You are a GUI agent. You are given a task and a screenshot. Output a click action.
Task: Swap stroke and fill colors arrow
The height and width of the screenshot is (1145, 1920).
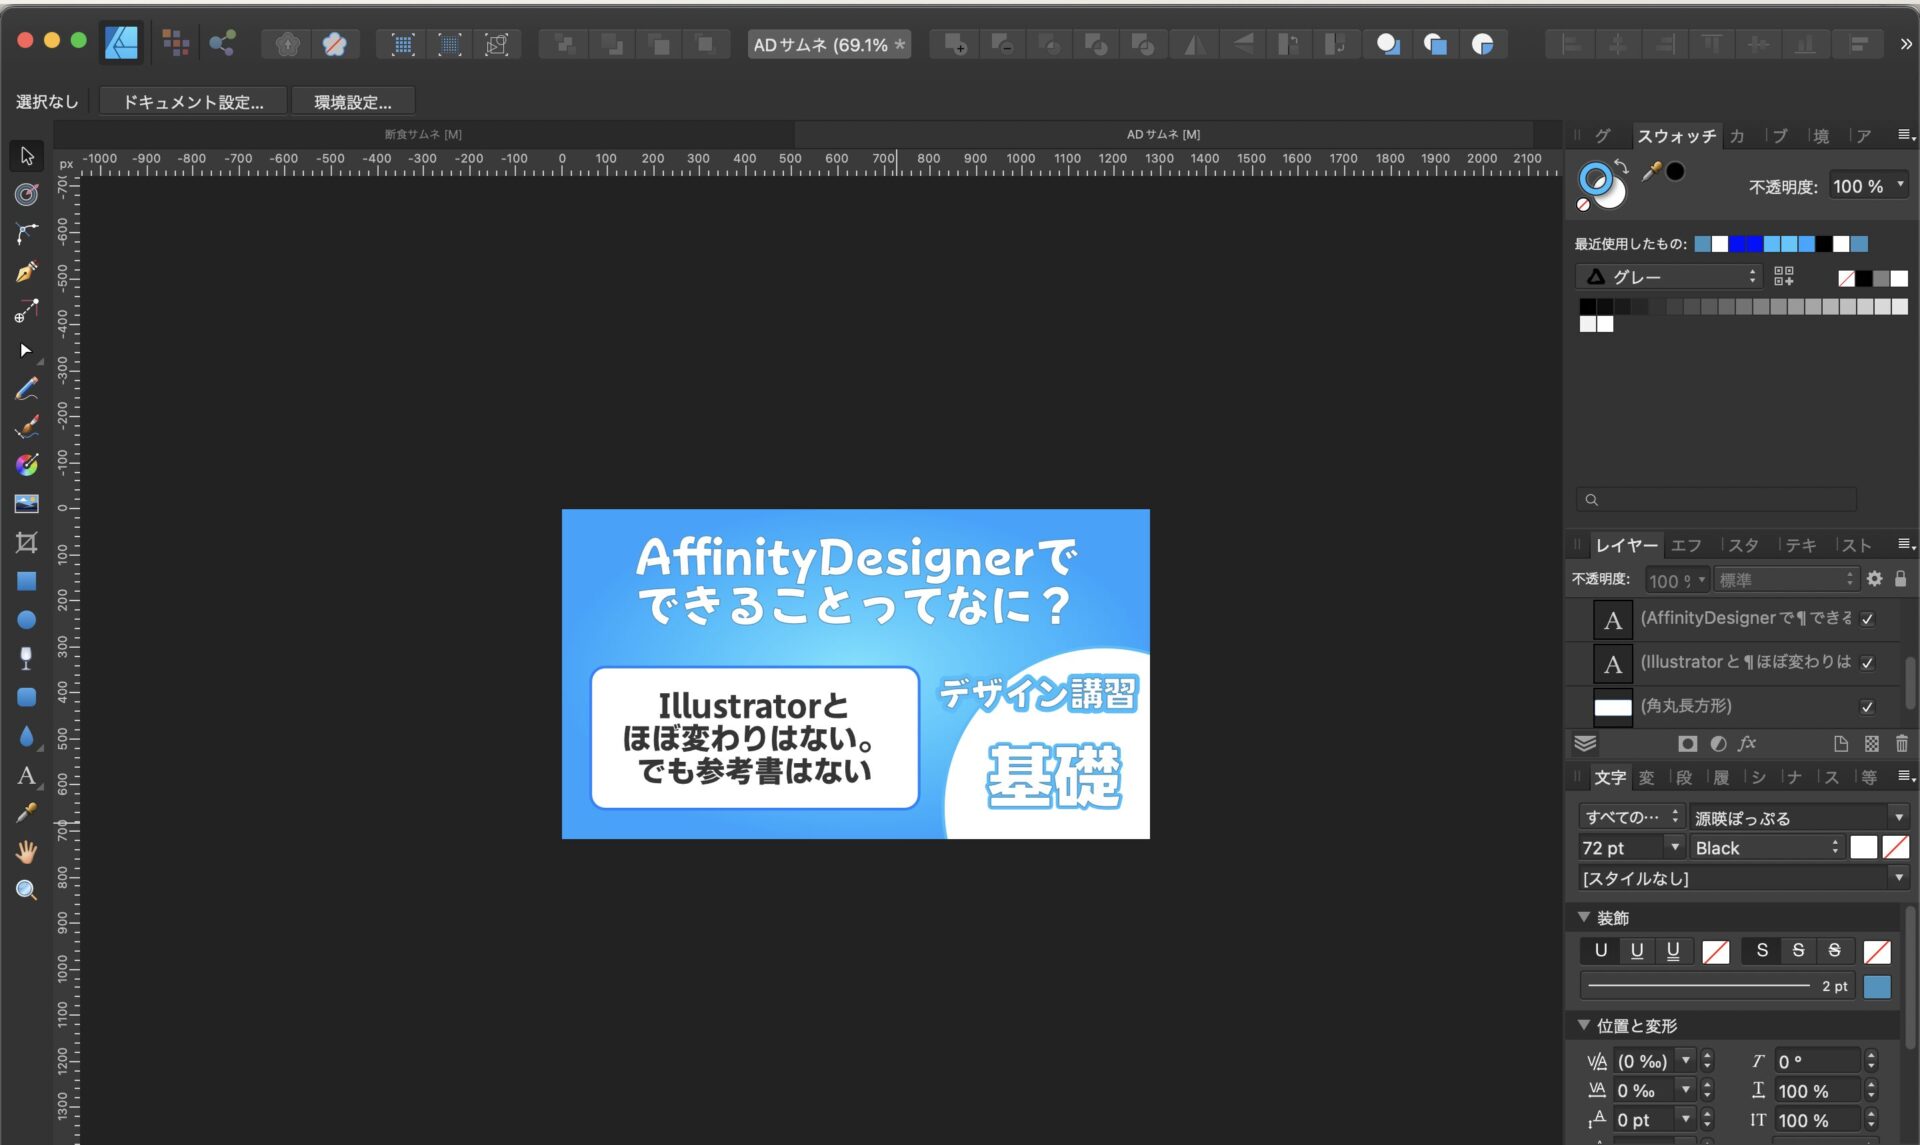[x=1621, y=167]
